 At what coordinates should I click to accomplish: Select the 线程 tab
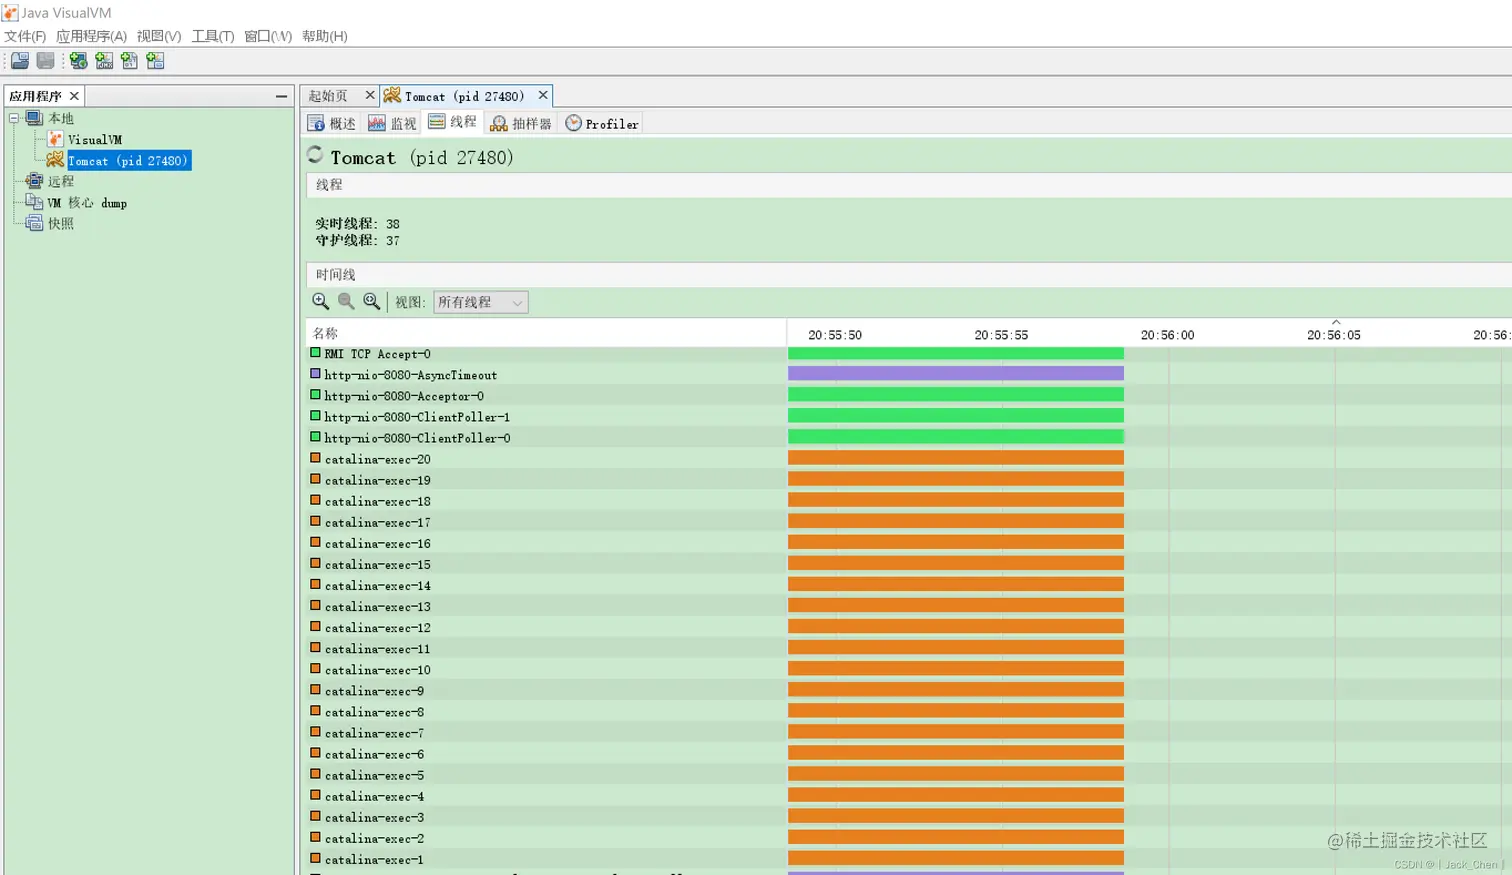coord(452,122)
